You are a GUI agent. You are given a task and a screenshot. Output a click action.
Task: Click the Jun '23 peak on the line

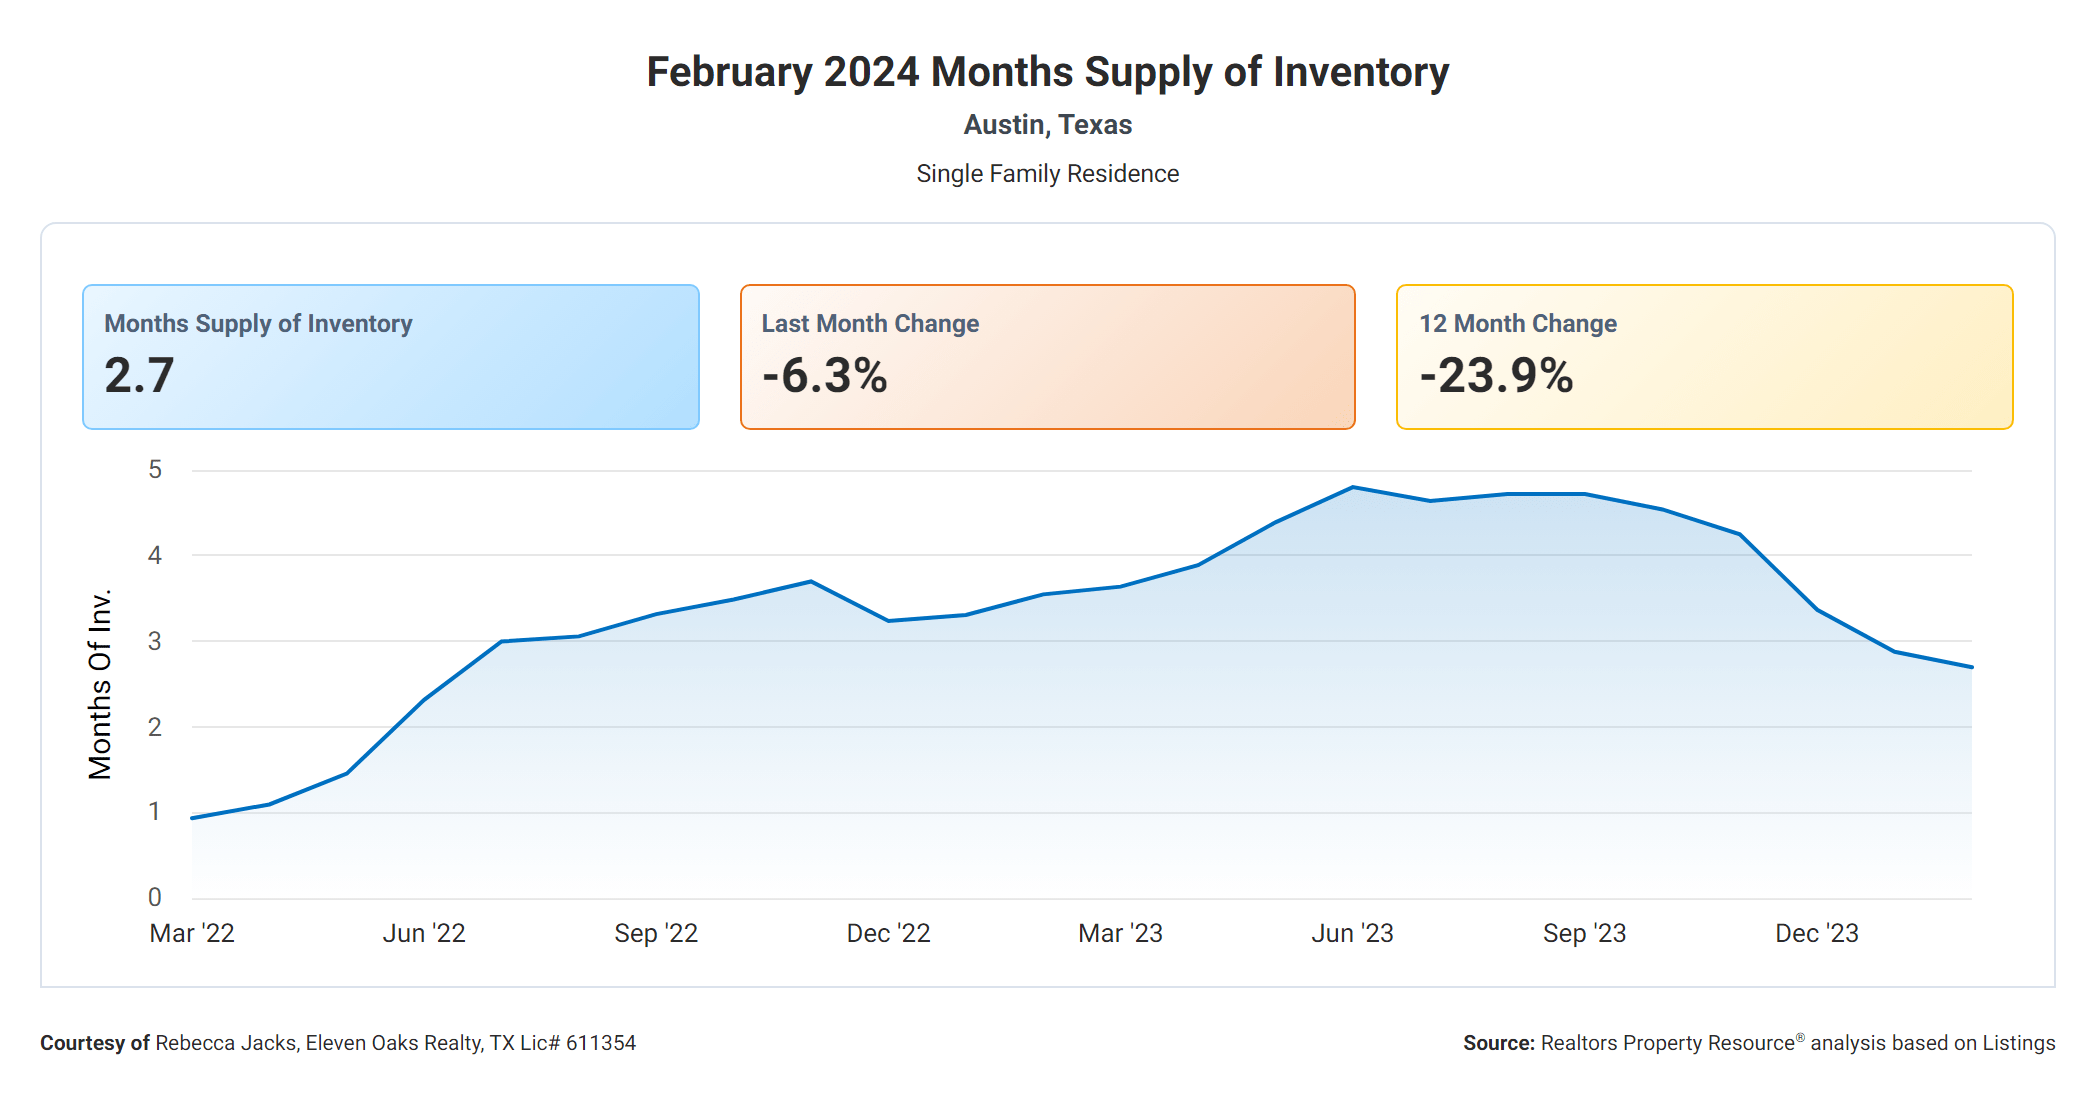pos(1353,487)
